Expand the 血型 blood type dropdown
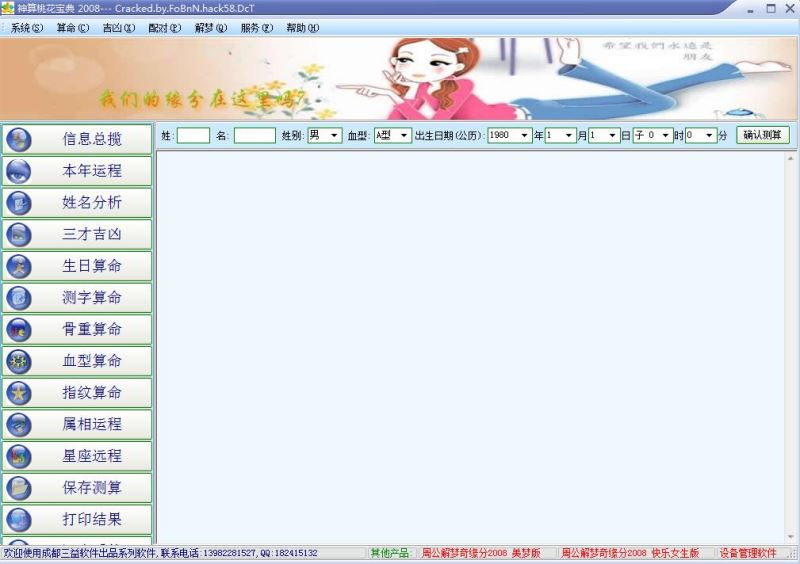 404,135
